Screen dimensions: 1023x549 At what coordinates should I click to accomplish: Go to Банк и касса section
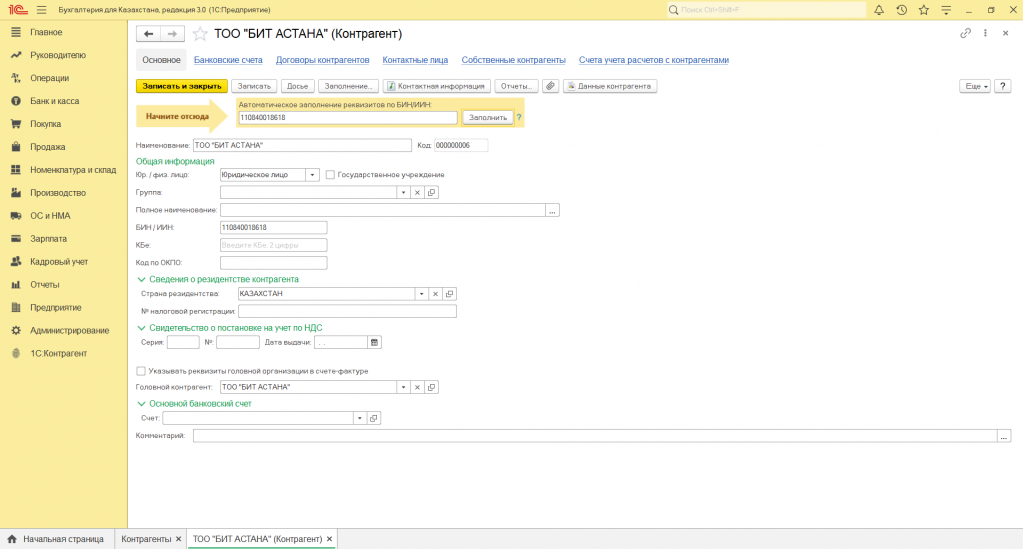click(54, 101)
